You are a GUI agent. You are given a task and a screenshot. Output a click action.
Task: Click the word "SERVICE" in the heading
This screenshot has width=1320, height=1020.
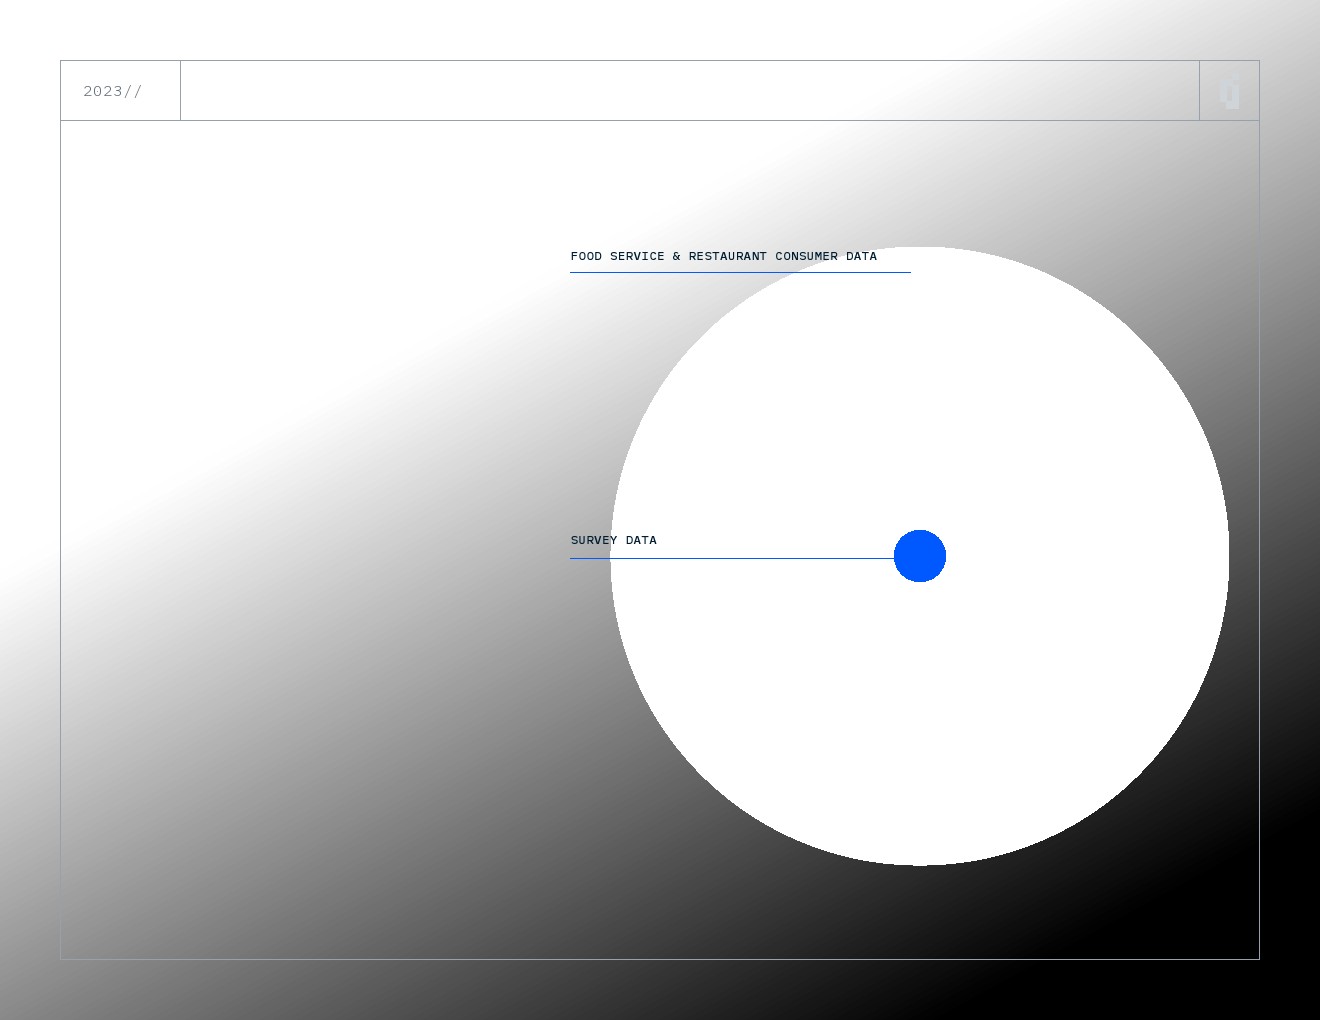[x=637, y=257]
